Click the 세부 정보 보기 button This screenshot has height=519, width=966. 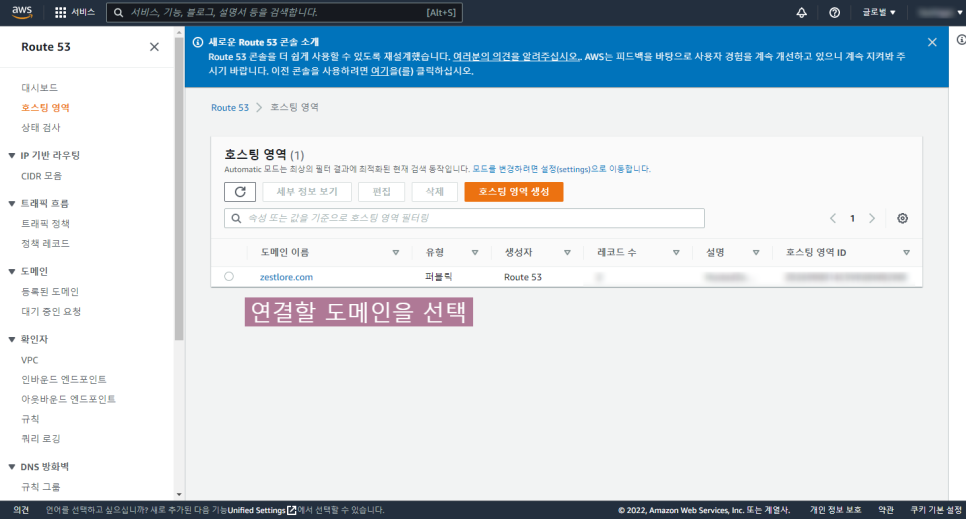(307, 192)
